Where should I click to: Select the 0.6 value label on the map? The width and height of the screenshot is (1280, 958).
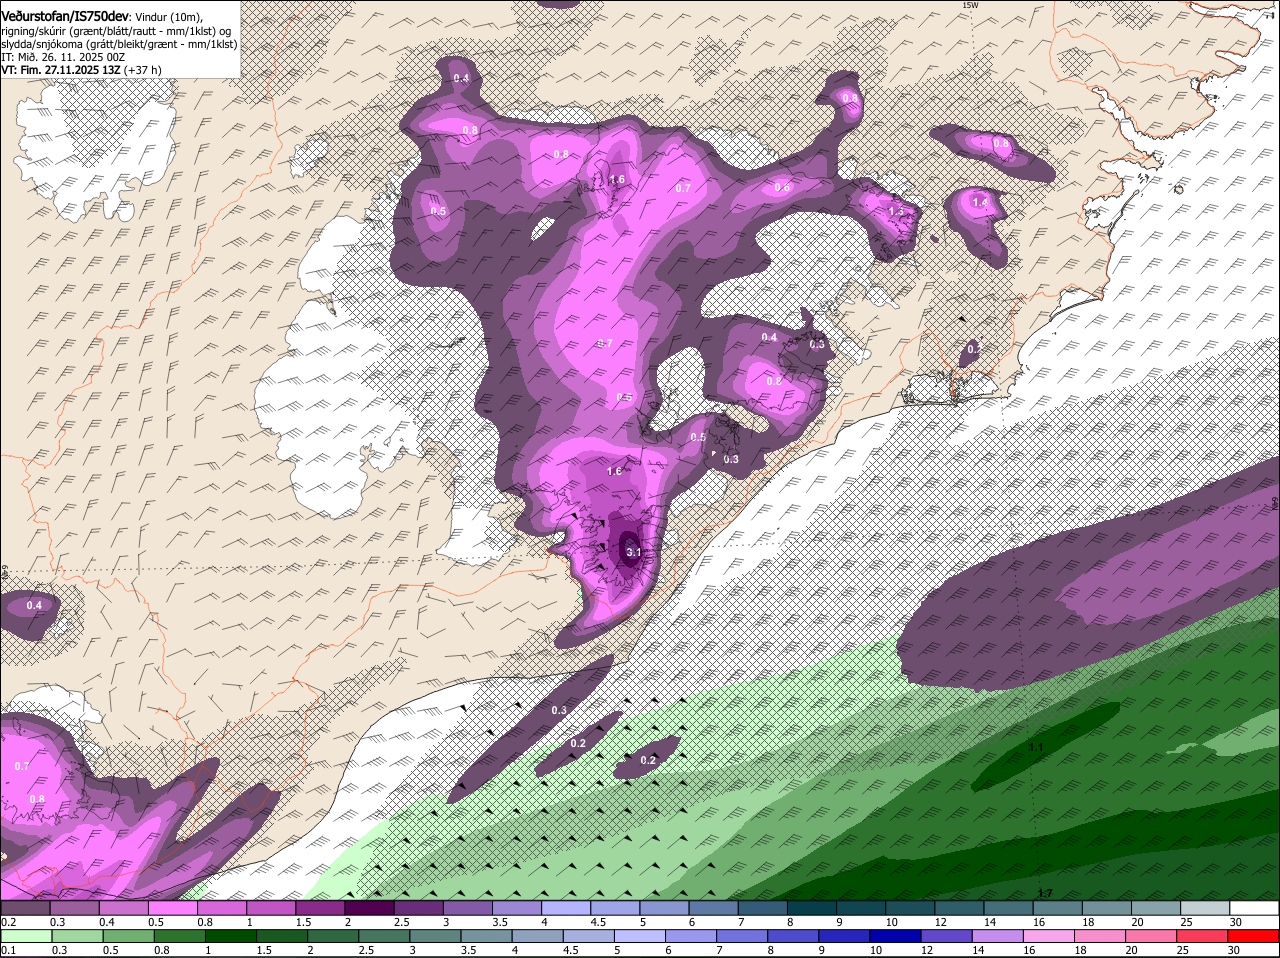click(x=782, y=187)
